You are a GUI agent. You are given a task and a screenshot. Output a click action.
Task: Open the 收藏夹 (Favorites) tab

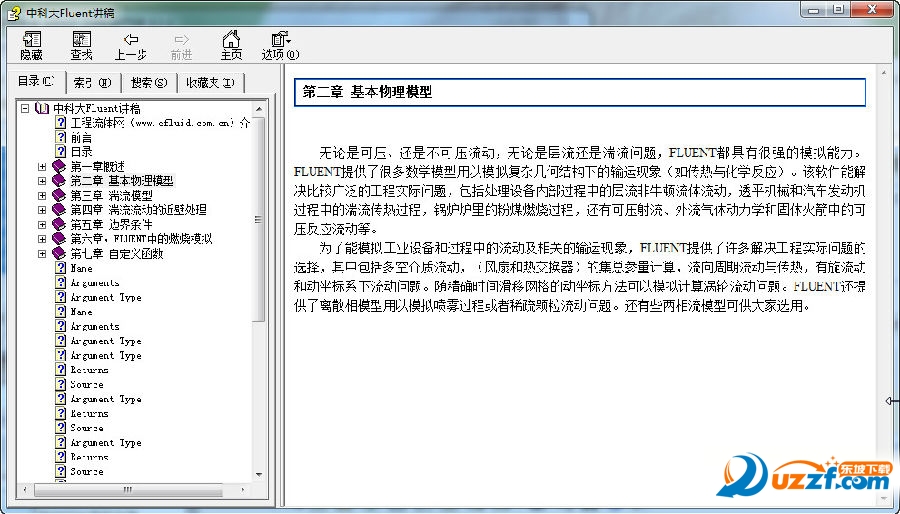coord(211,83)
